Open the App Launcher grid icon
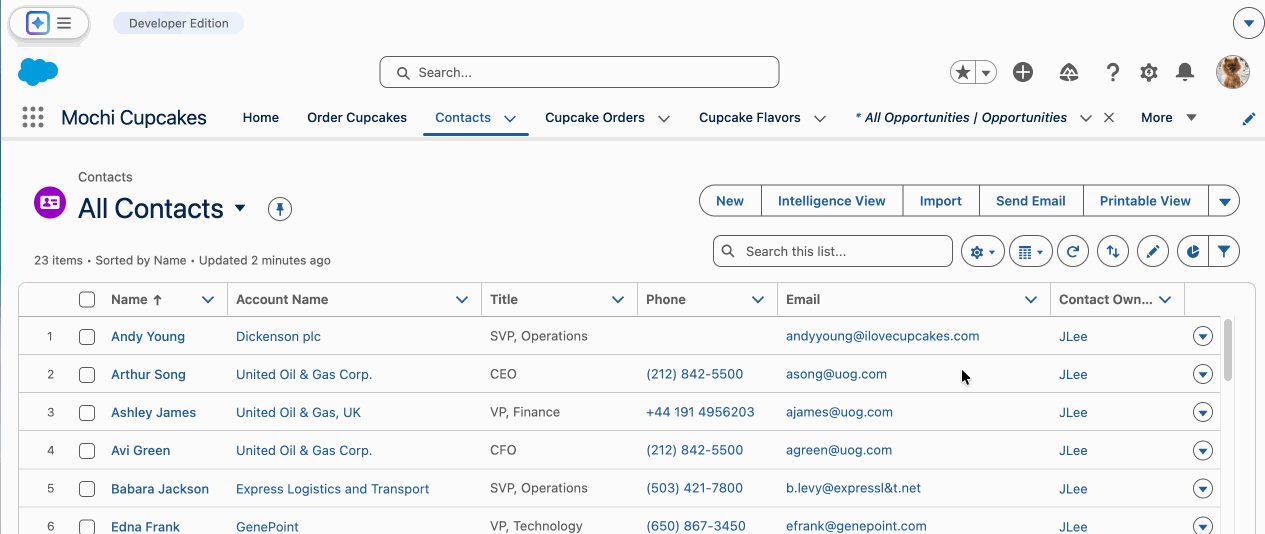The image size is (1265, 534). [33, 117]
